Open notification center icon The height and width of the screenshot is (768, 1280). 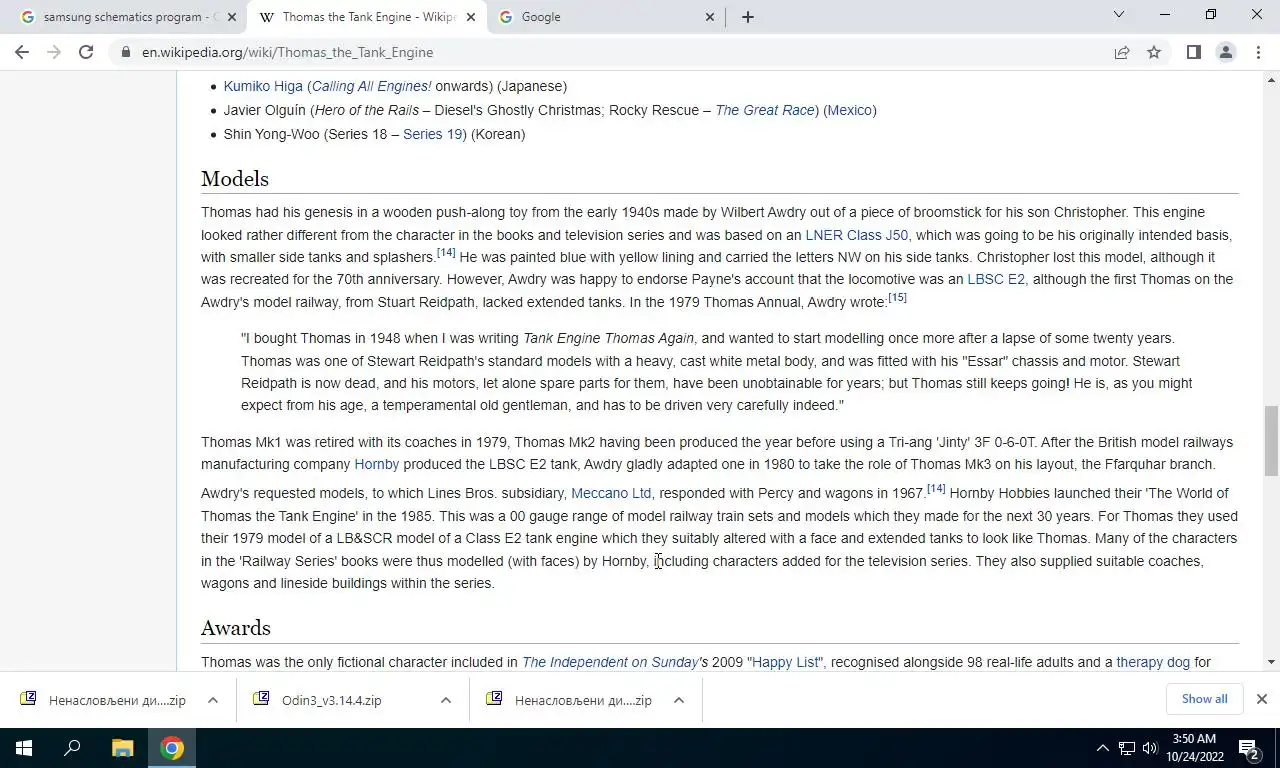coord(1248,748)
